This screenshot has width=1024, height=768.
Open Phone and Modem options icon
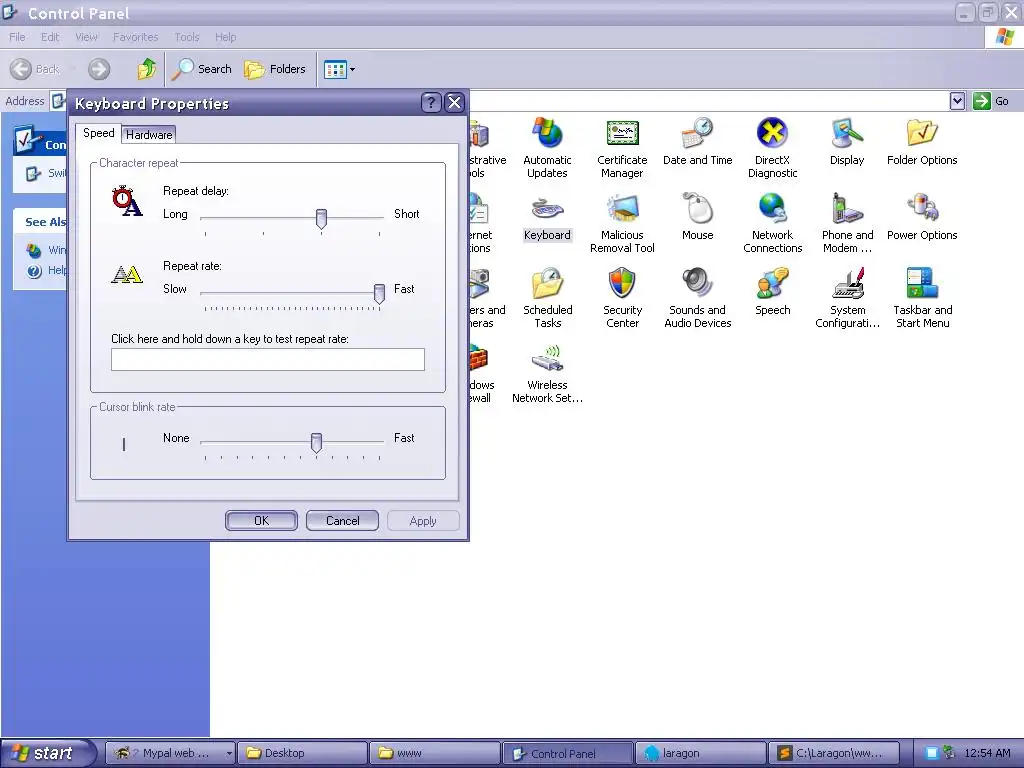[x=847, y=223]
